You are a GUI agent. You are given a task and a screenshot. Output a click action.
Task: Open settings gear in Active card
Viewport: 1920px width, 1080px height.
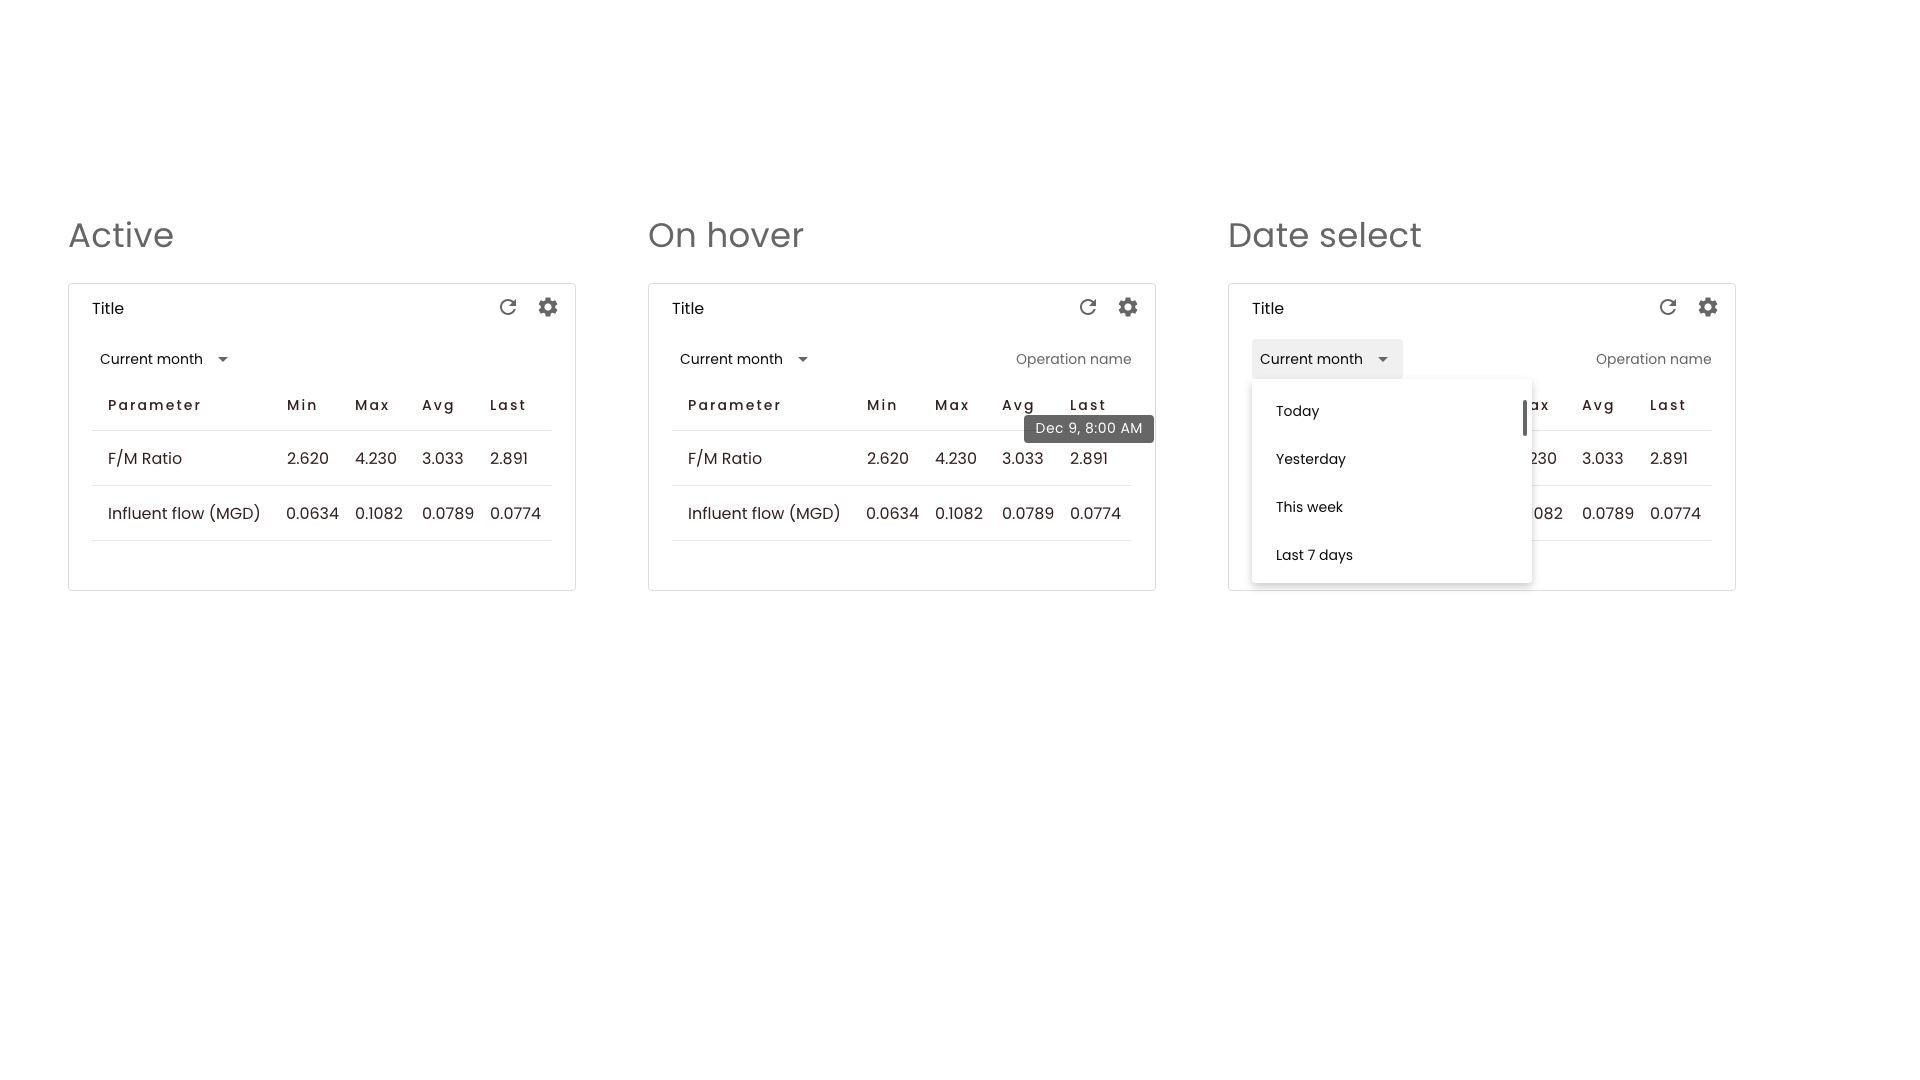point(548,307)
